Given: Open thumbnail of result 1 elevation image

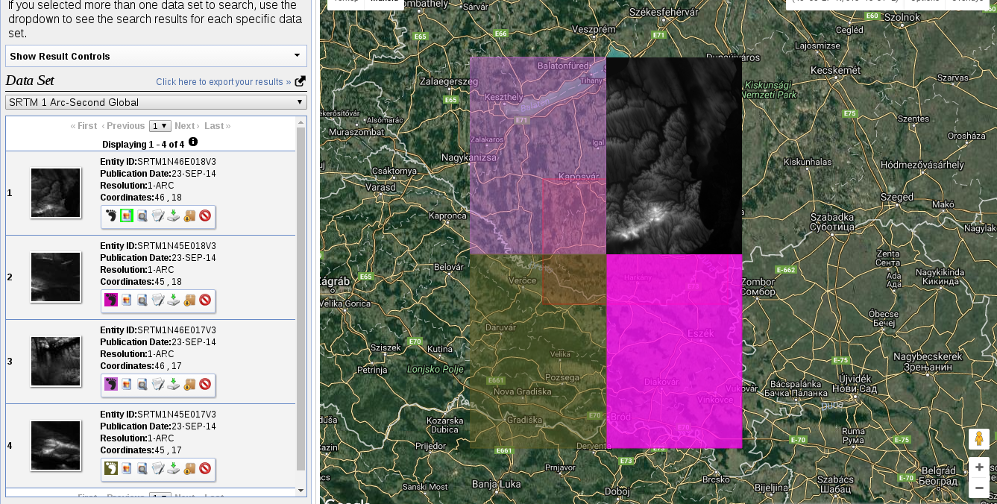Looking at the screenshot, I should pos(54,192).
